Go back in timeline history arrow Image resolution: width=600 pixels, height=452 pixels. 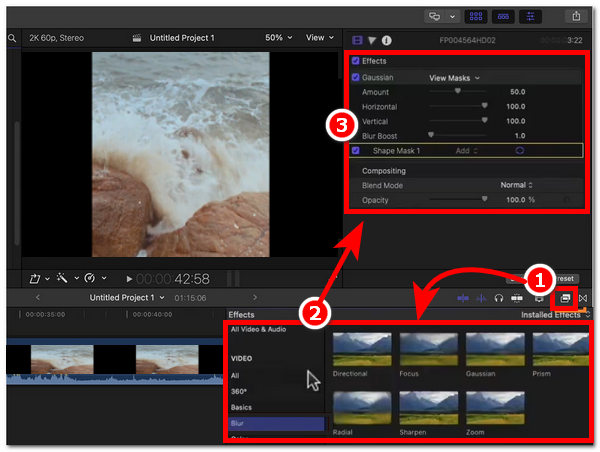pos(38,297)
